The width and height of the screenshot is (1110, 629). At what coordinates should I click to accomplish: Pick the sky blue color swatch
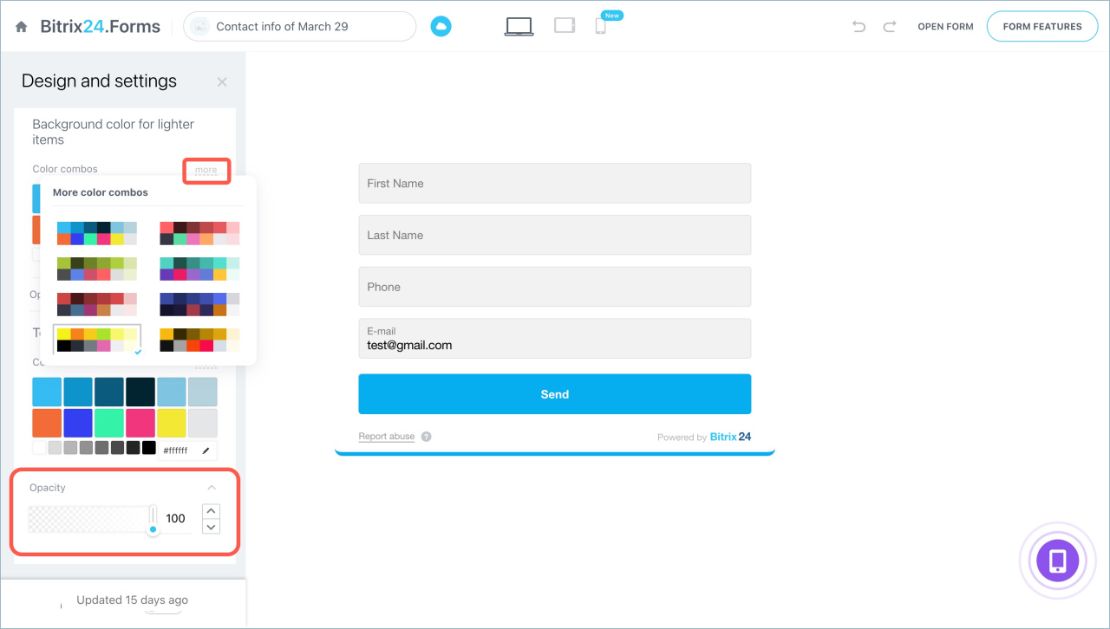pyautogui.click(x=47, y=392)
